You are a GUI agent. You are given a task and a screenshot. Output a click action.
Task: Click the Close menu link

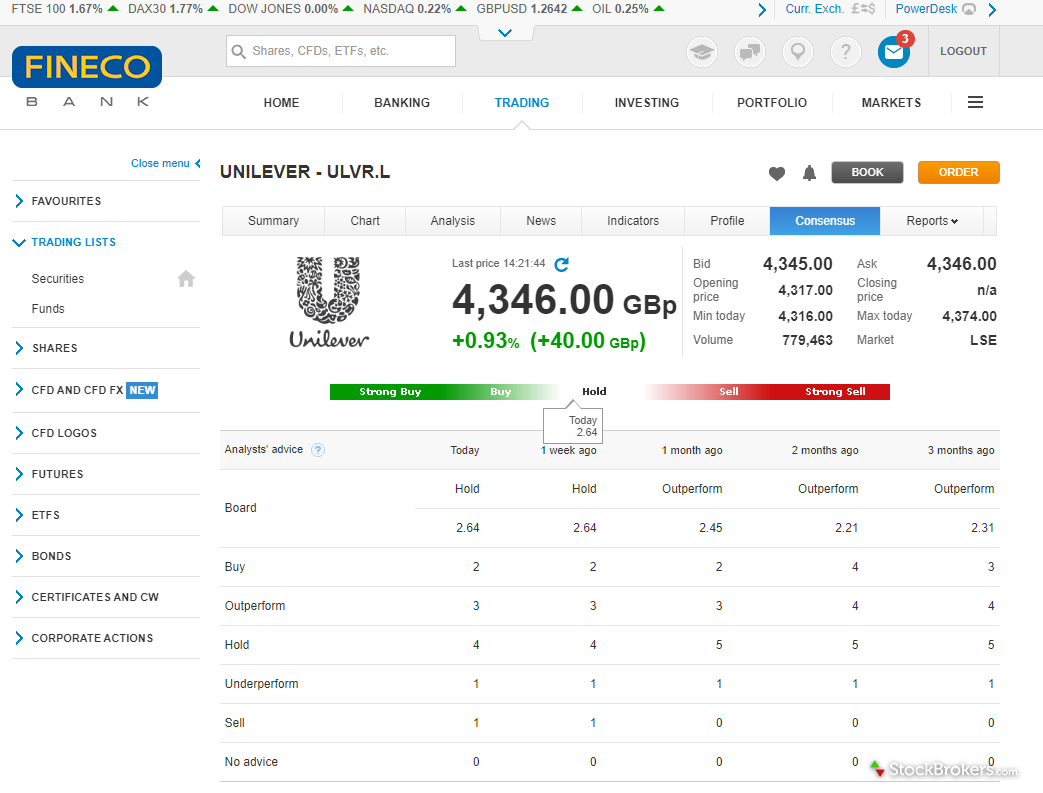[166, 163]
